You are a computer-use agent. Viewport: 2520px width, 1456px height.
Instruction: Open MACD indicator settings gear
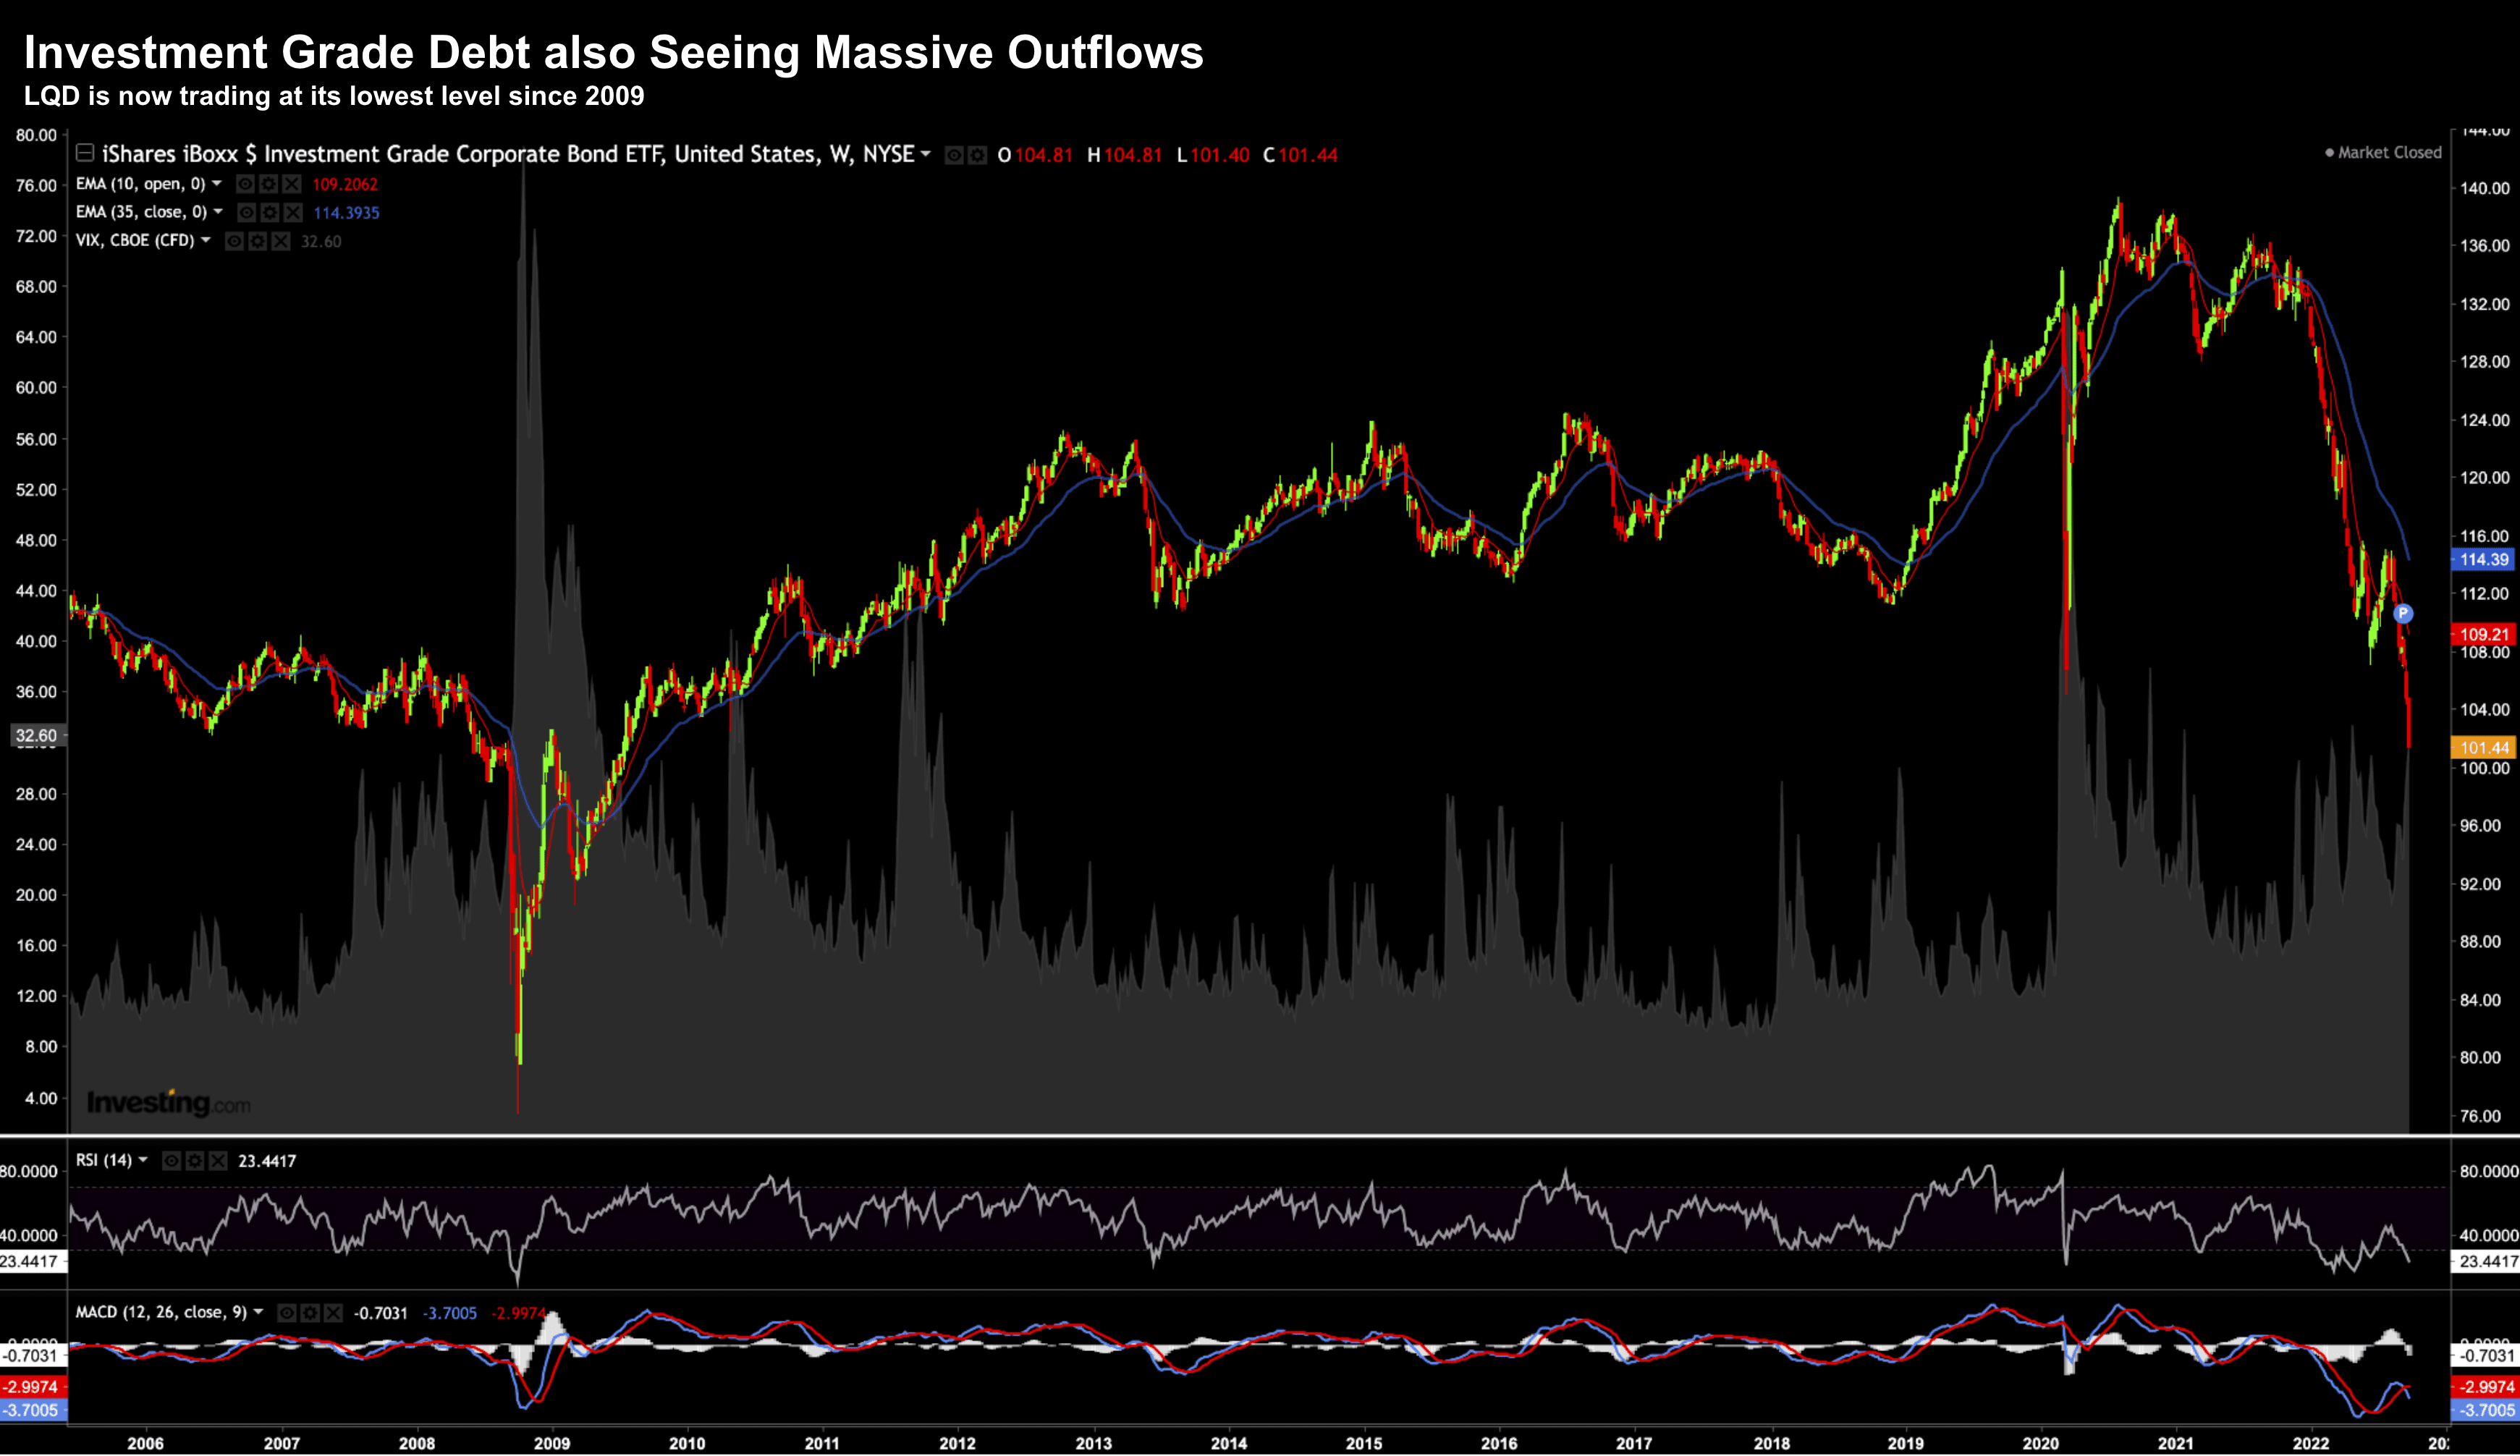coord(310,1313)
